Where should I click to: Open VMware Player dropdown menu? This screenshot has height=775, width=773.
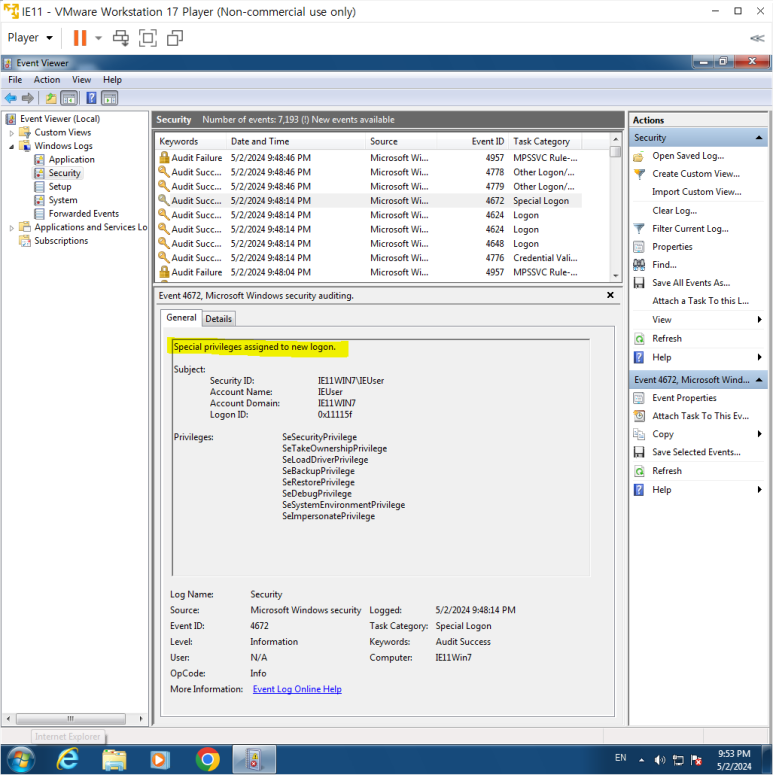[30, 38]
